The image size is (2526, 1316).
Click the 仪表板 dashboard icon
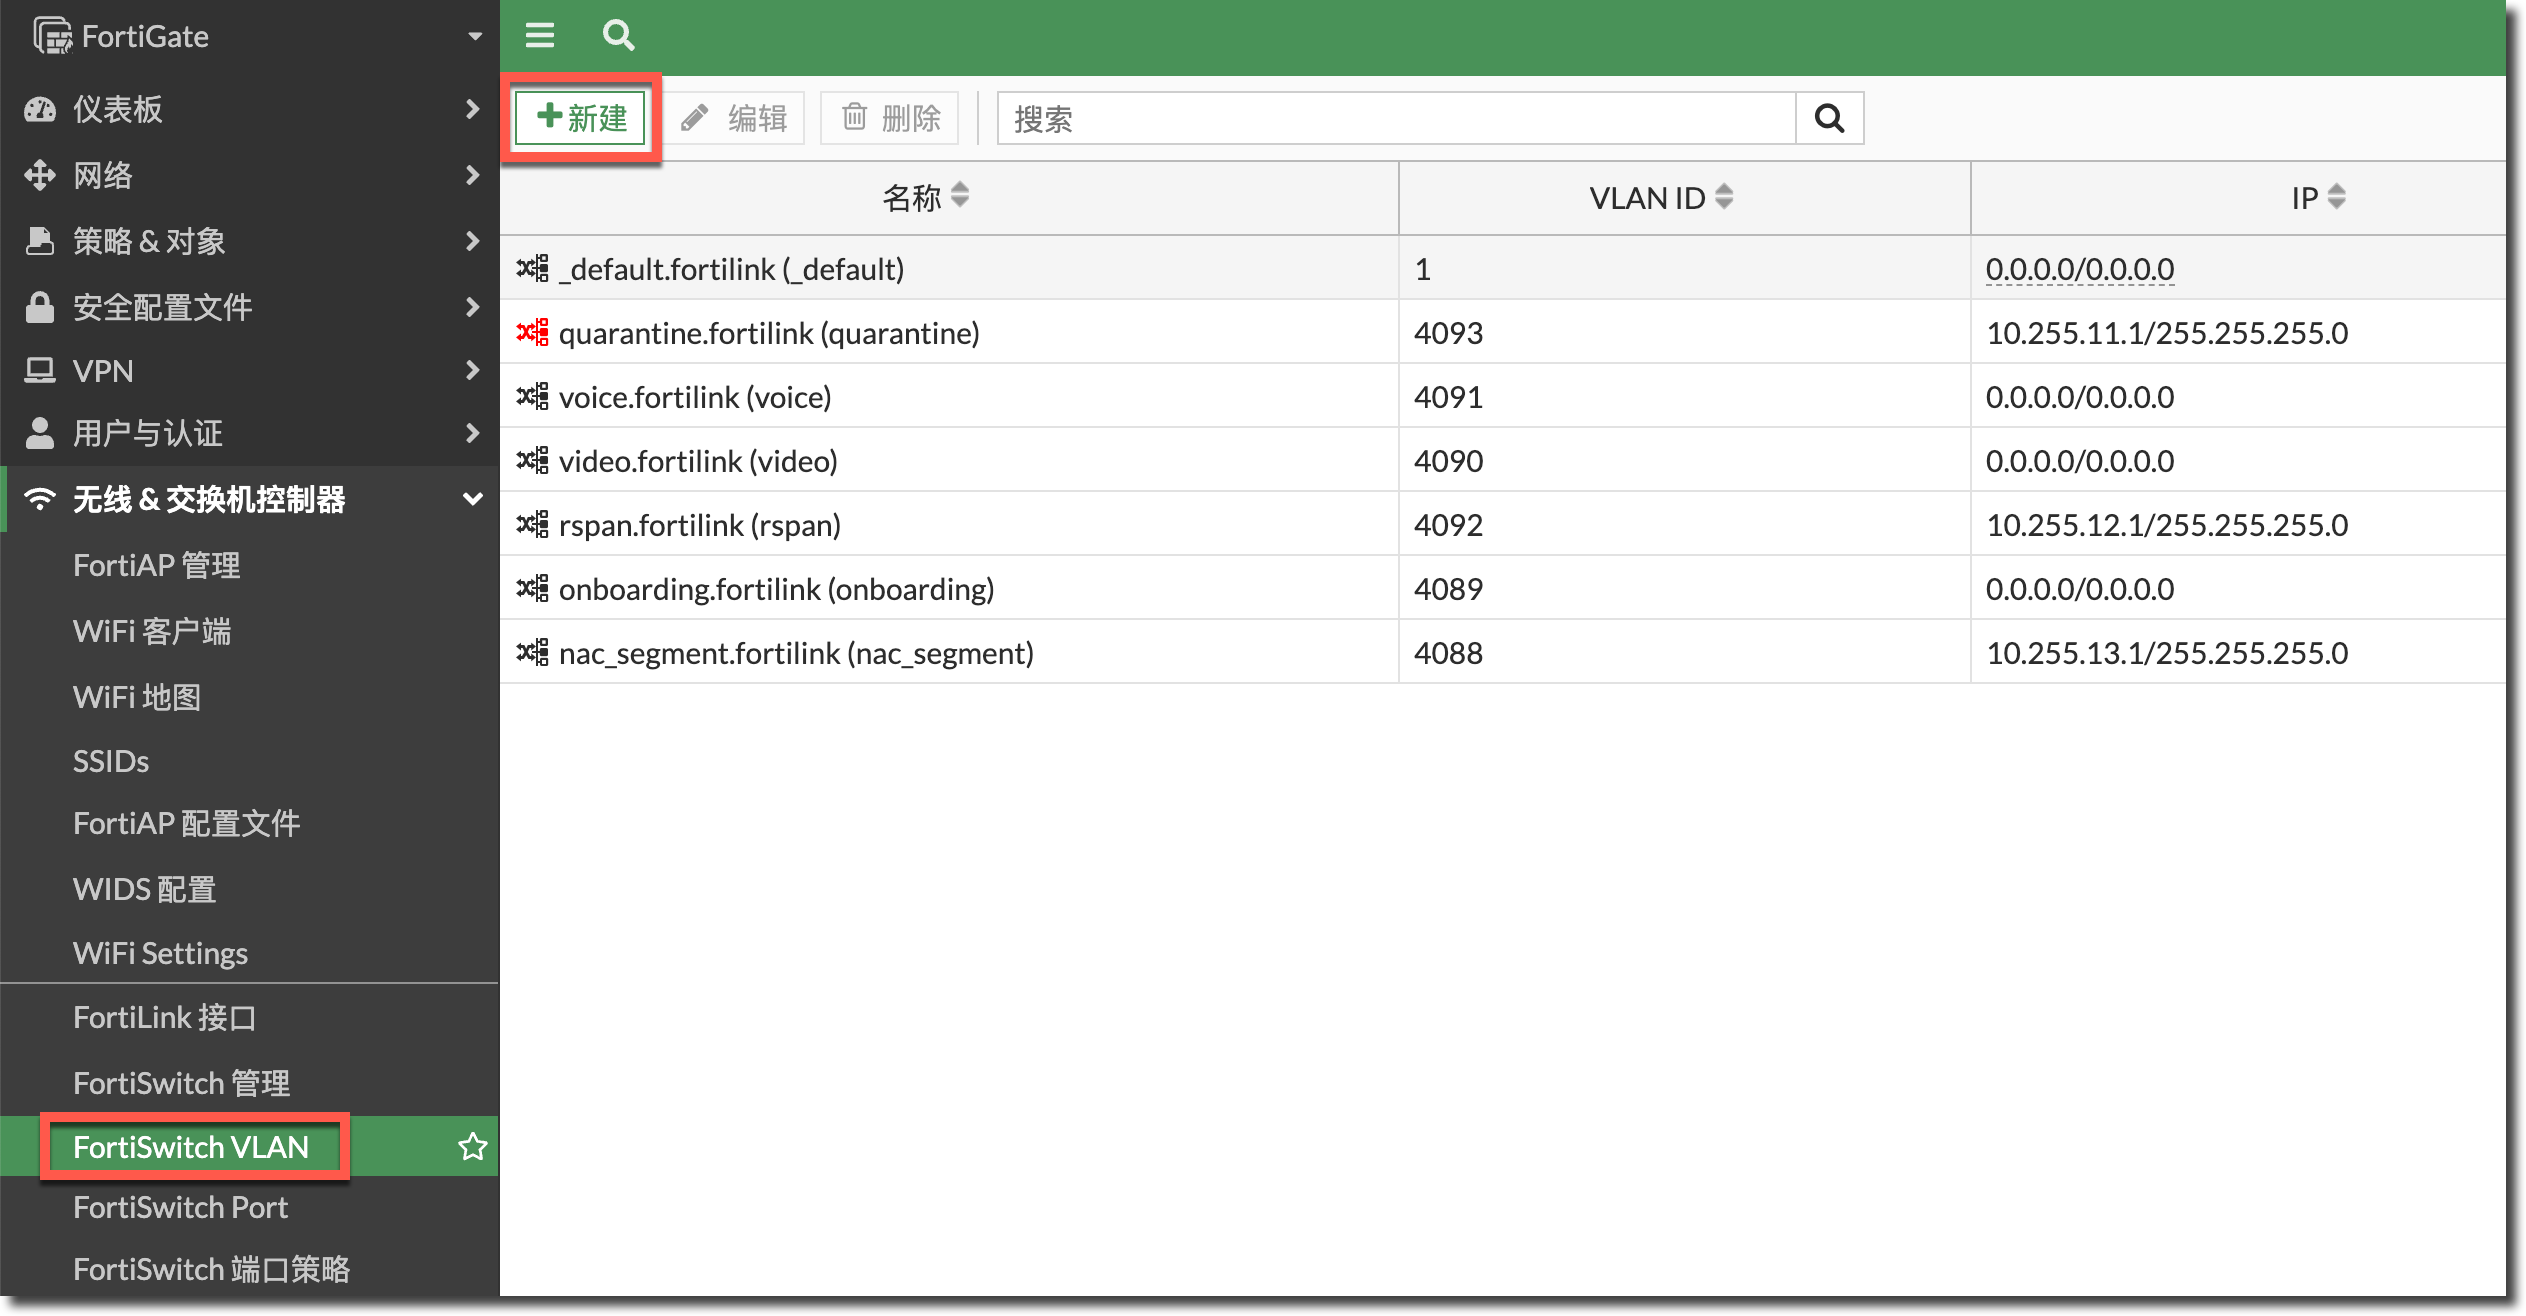40,109
